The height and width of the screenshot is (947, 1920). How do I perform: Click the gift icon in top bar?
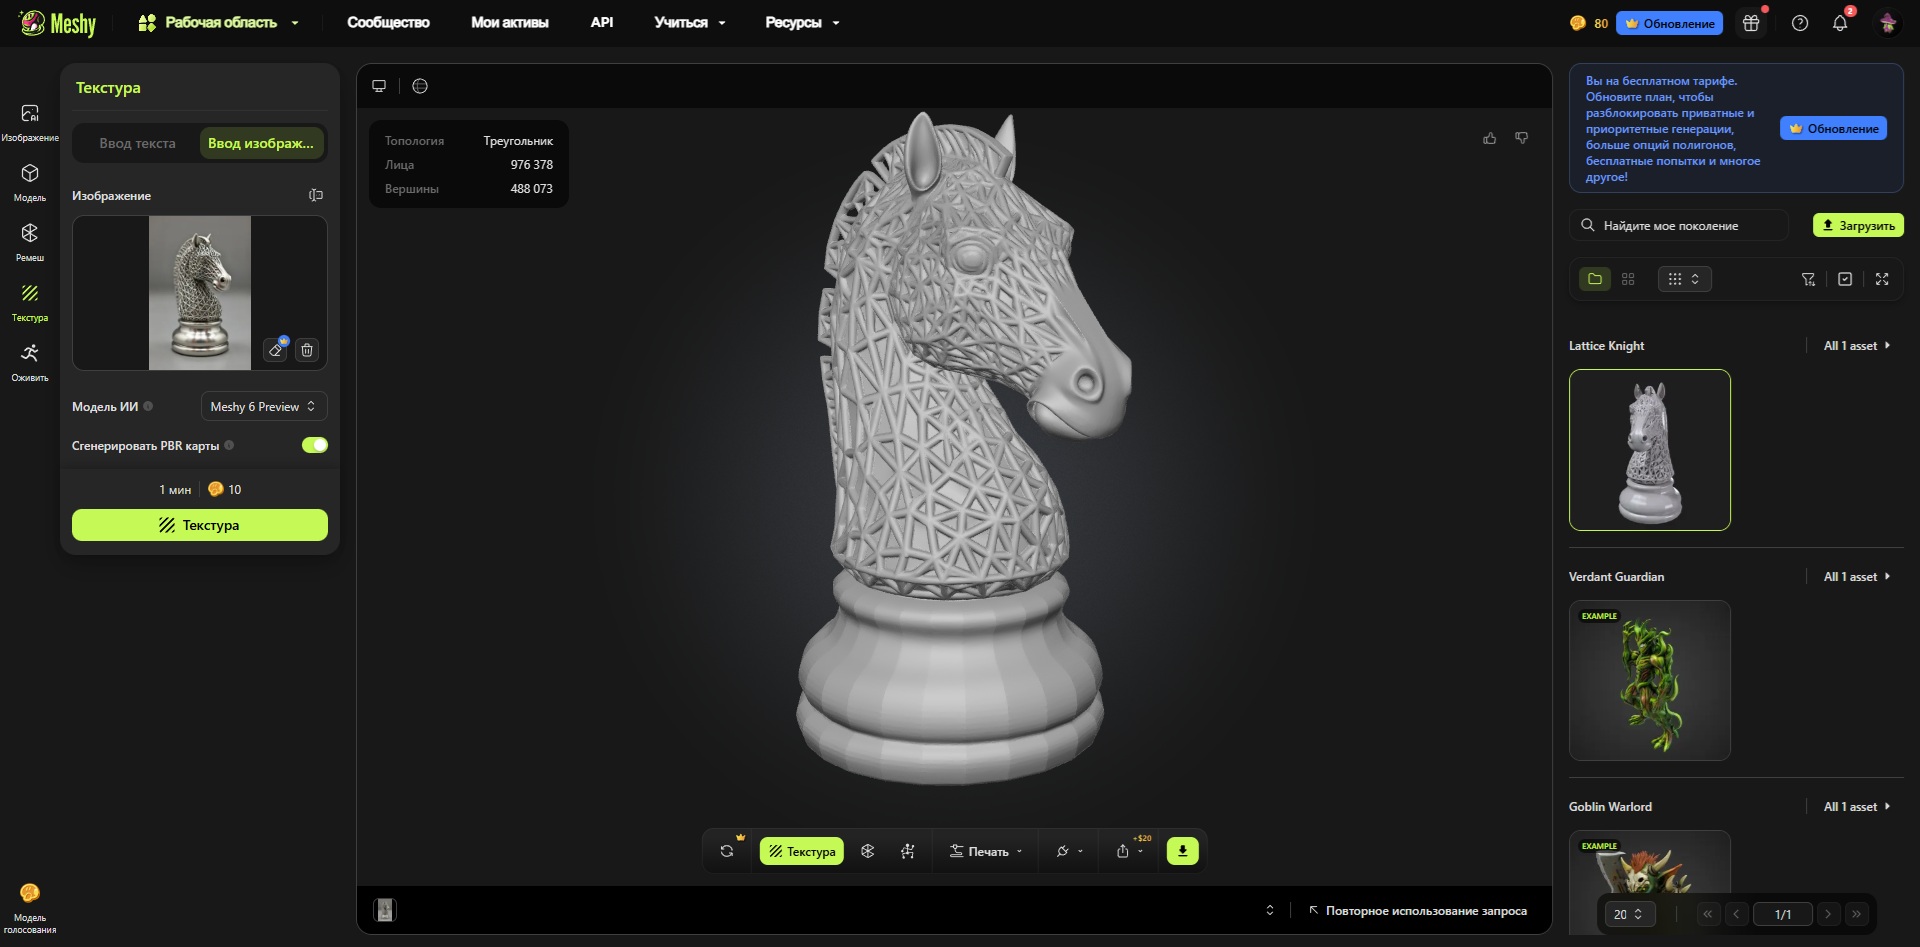click(x=1751, y=23)
